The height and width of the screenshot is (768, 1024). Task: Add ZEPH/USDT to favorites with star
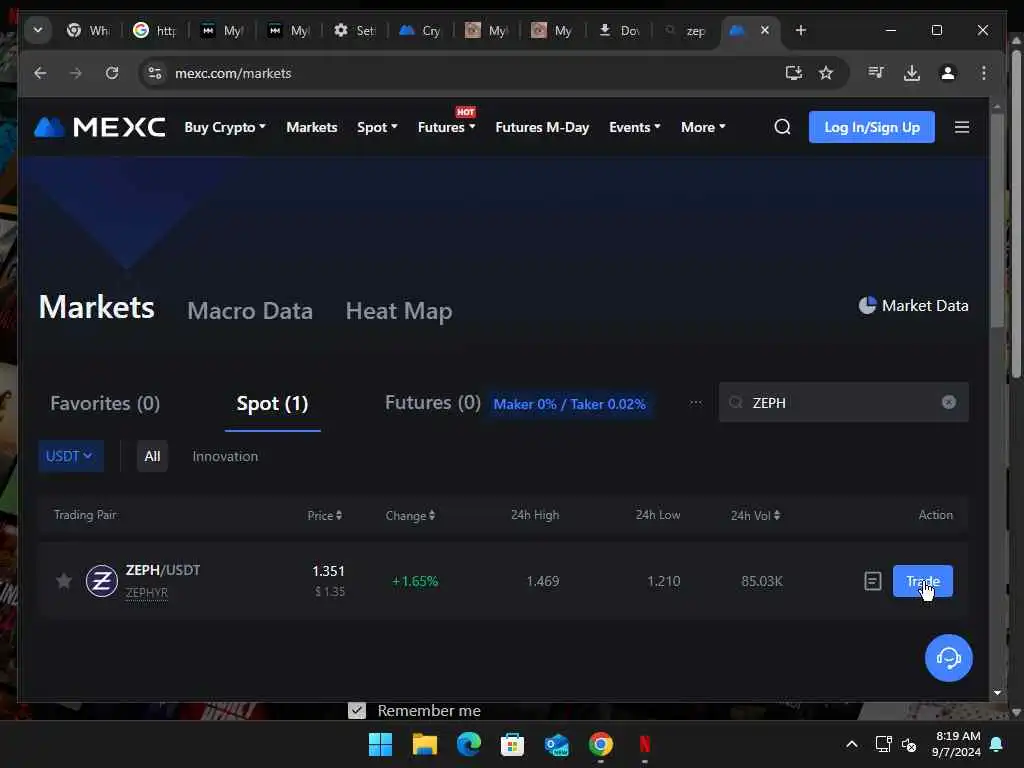63,581
